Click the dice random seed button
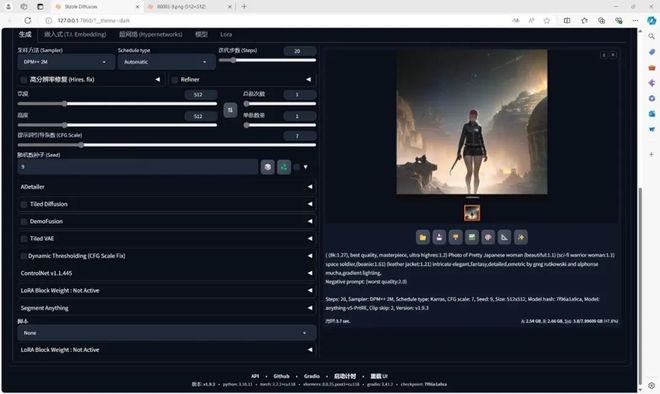 tap(268, 167)
